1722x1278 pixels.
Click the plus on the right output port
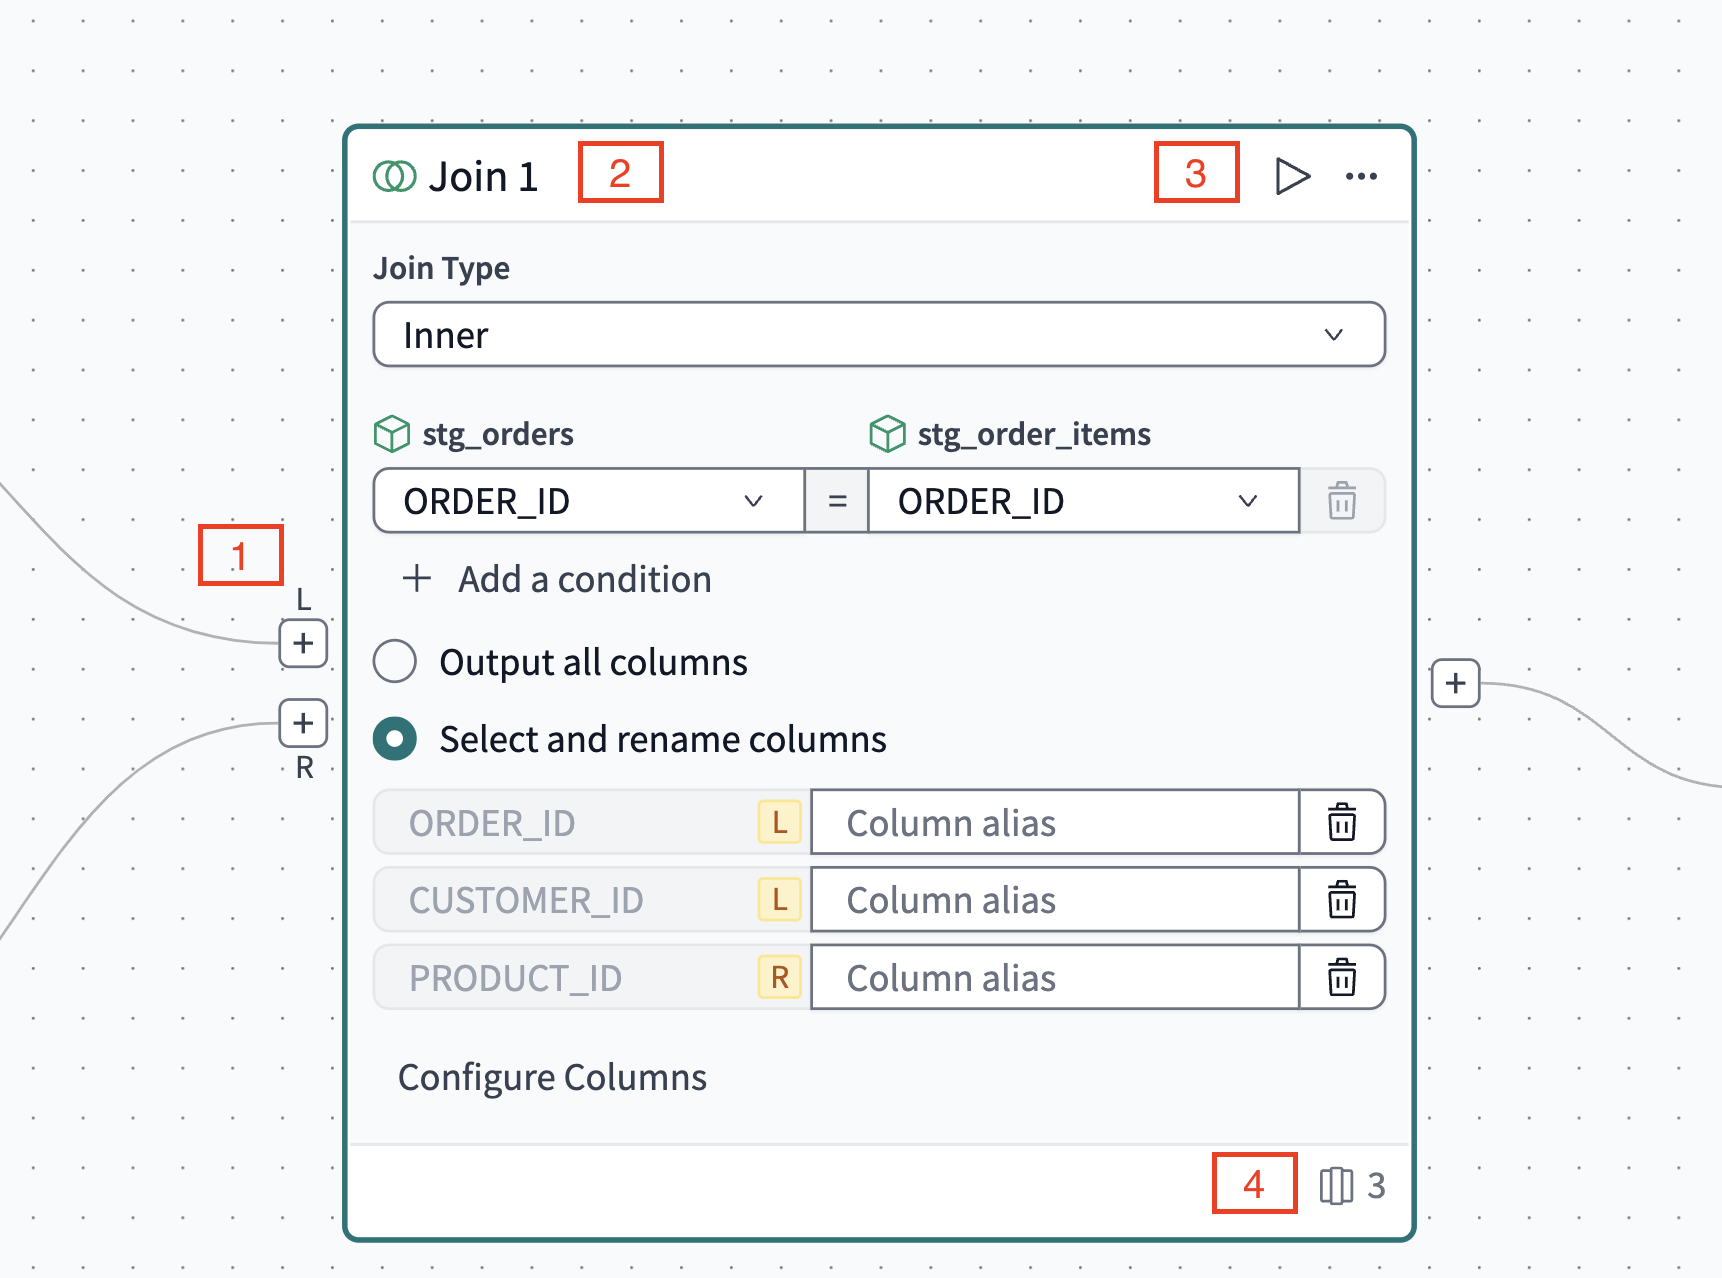1455,683
